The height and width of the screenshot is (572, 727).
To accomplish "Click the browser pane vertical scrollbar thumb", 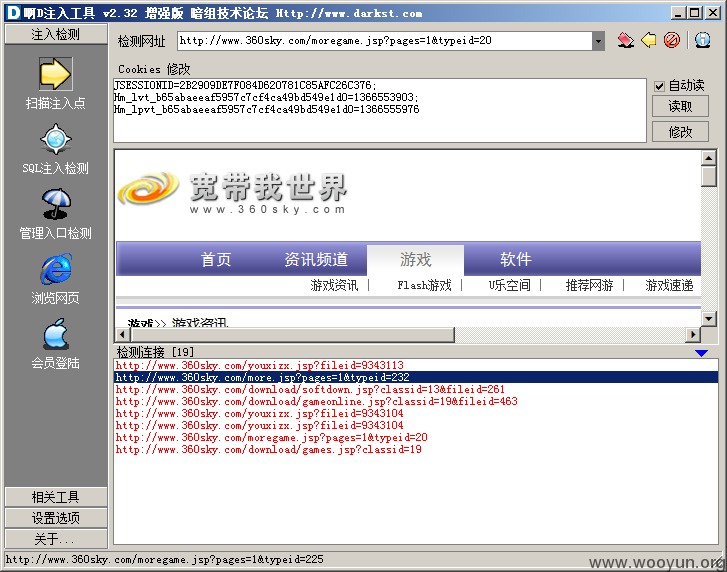I will [708, 176].
